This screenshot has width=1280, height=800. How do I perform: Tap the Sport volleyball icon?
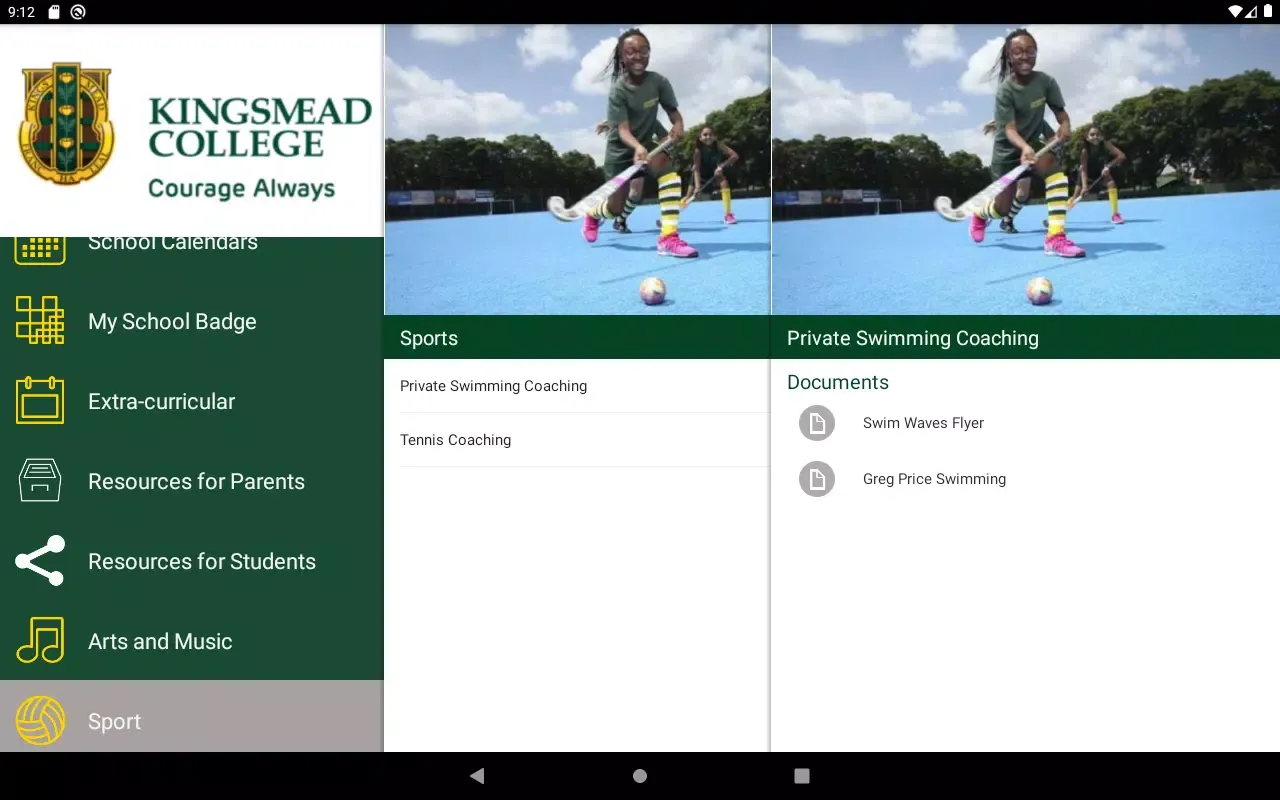(x=40, y=721)
